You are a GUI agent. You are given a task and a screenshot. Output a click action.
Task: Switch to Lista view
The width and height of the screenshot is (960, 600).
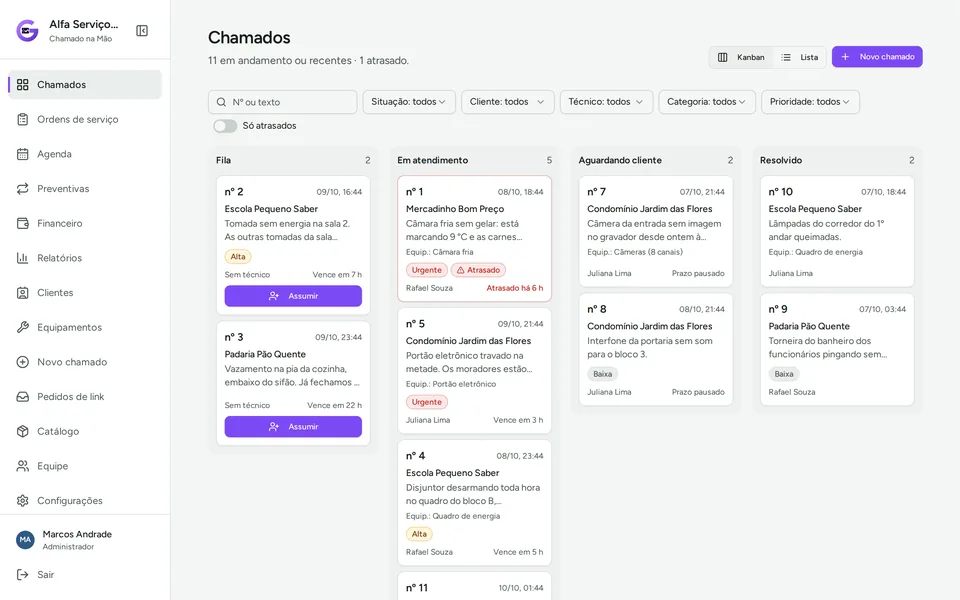tap(799, 57)
